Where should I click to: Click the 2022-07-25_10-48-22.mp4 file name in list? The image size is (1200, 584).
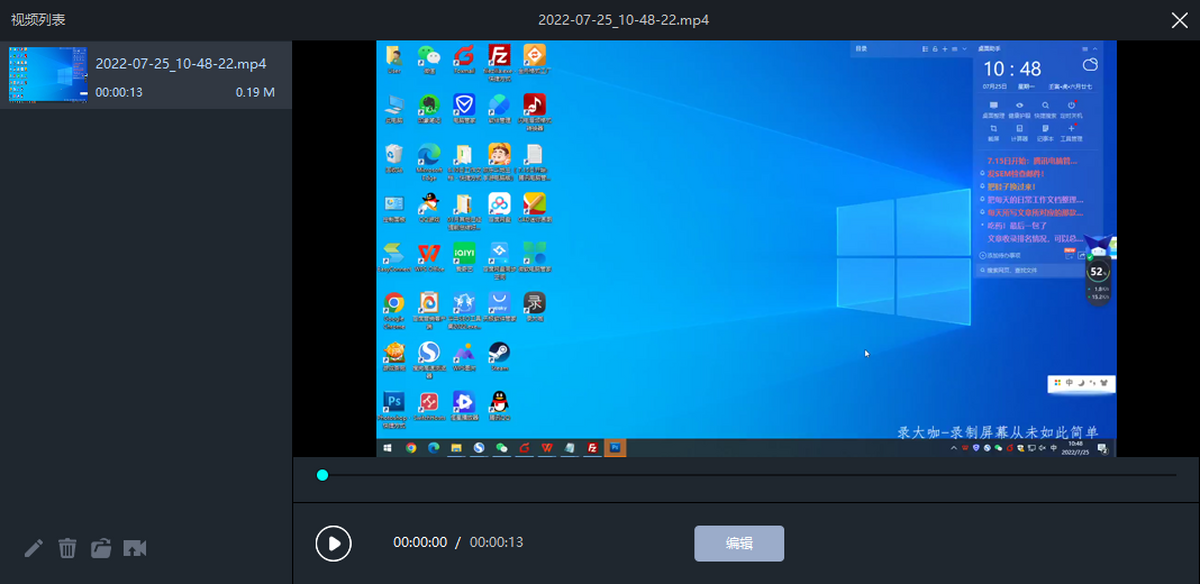click(180, 63)
